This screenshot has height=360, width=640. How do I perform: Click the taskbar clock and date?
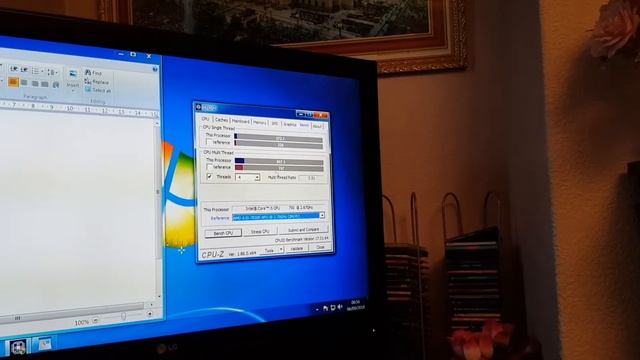click(356, 305)
